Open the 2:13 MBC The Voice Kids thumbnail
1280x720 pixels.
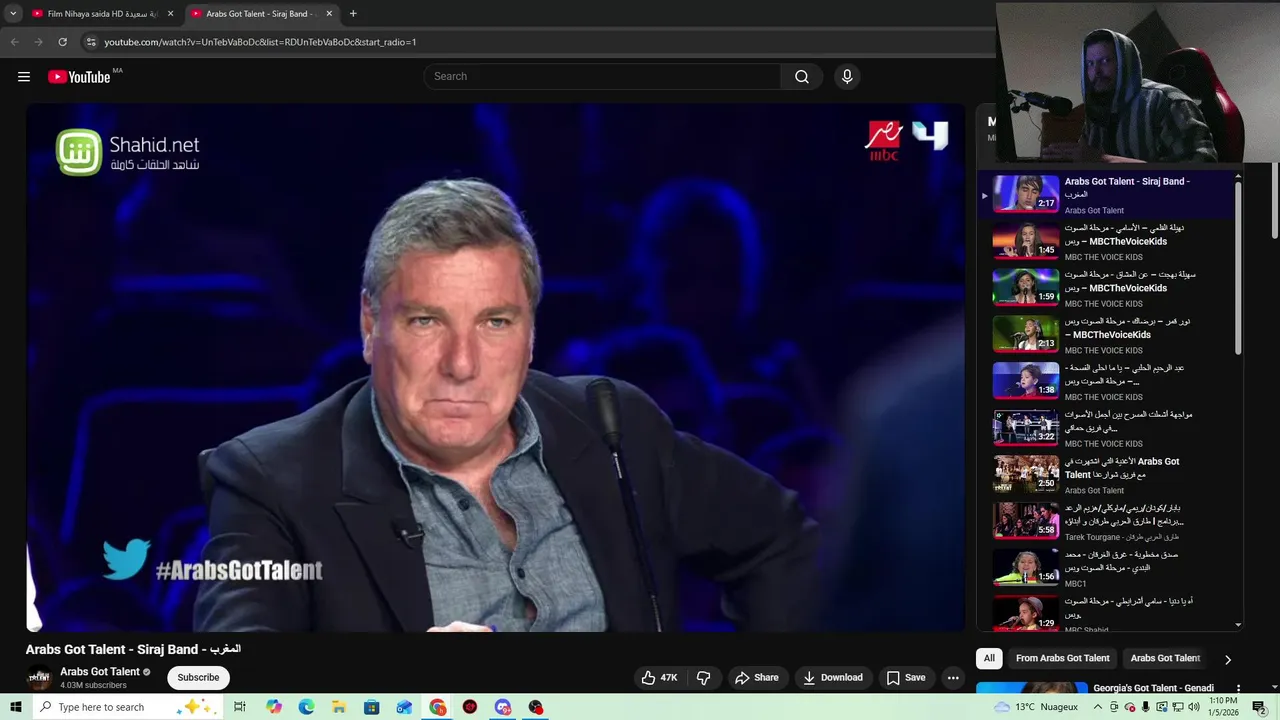(x=1025, y=334)
